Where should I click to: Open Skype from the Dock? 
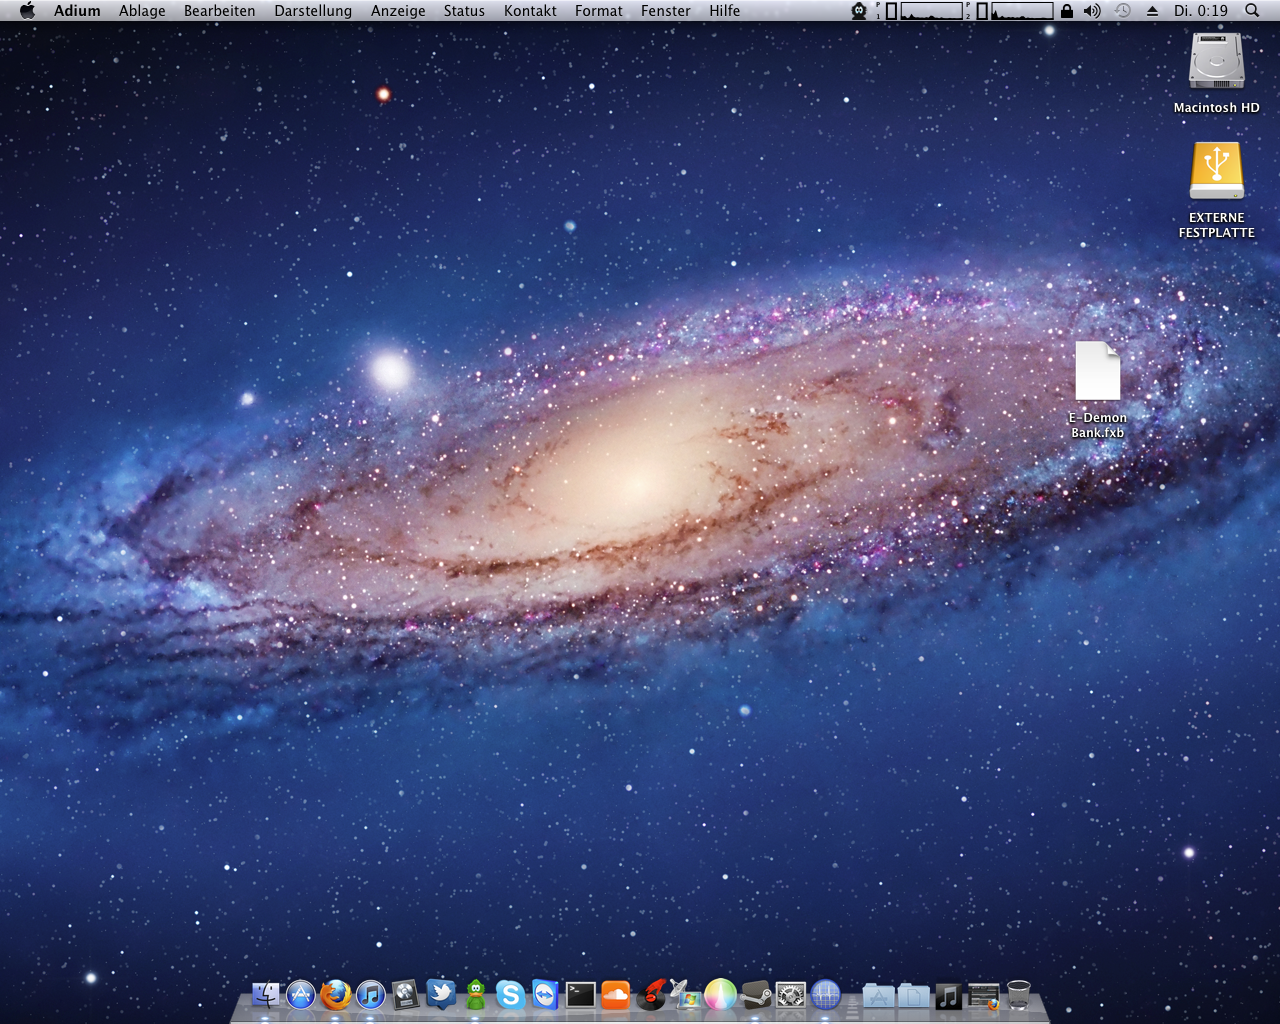pyautogui.click(x=510, y=995)
